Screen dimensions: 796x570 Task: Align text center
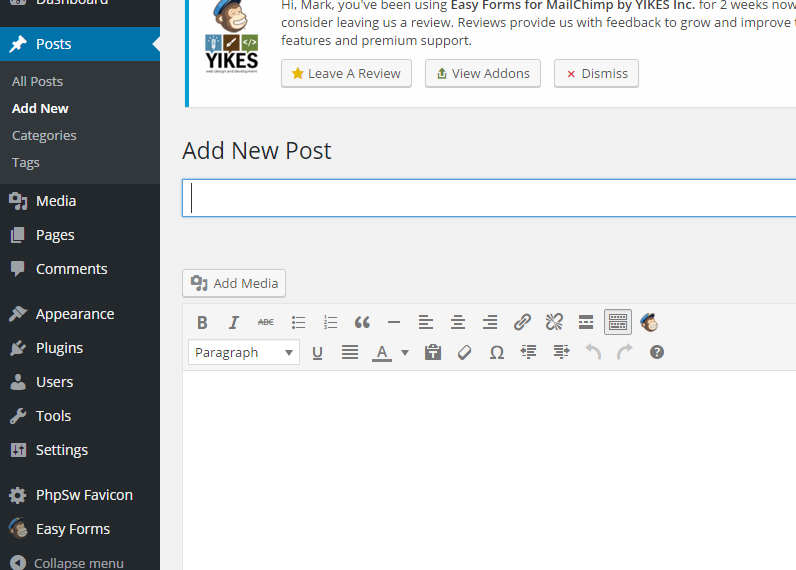coord(458,322)
